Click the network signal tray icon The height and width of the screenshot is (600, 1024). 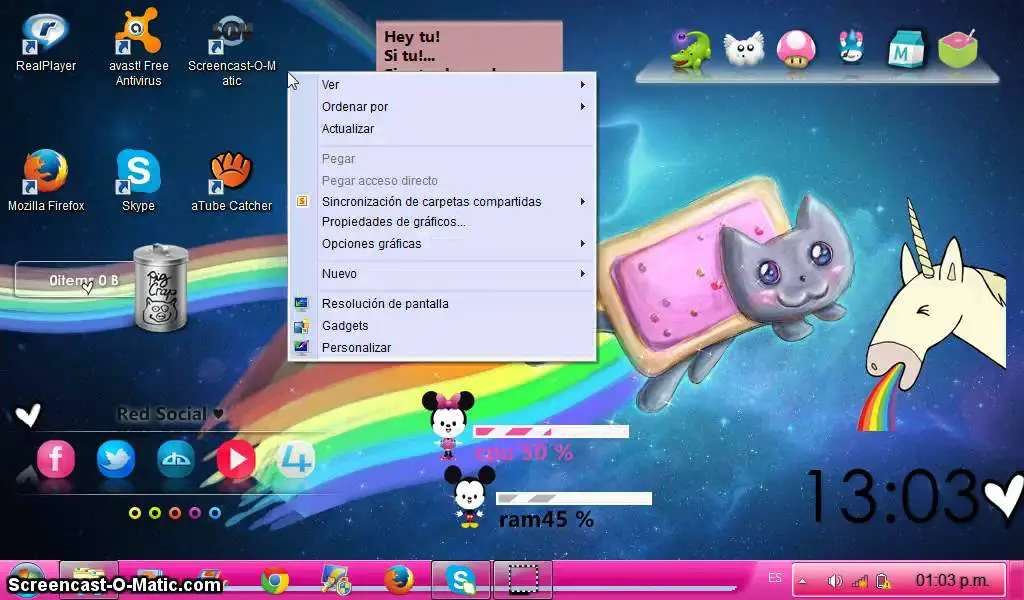tap(859, 581)
